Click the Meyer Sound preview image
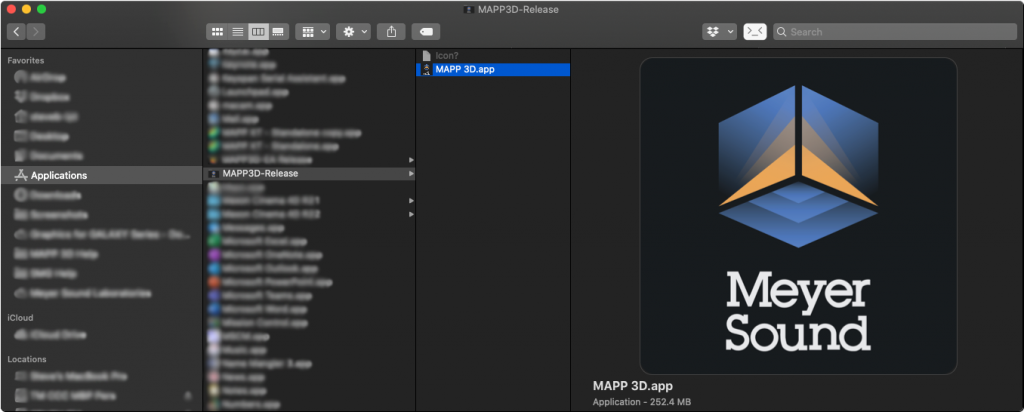1024x412 pixels. pos(798,215)
